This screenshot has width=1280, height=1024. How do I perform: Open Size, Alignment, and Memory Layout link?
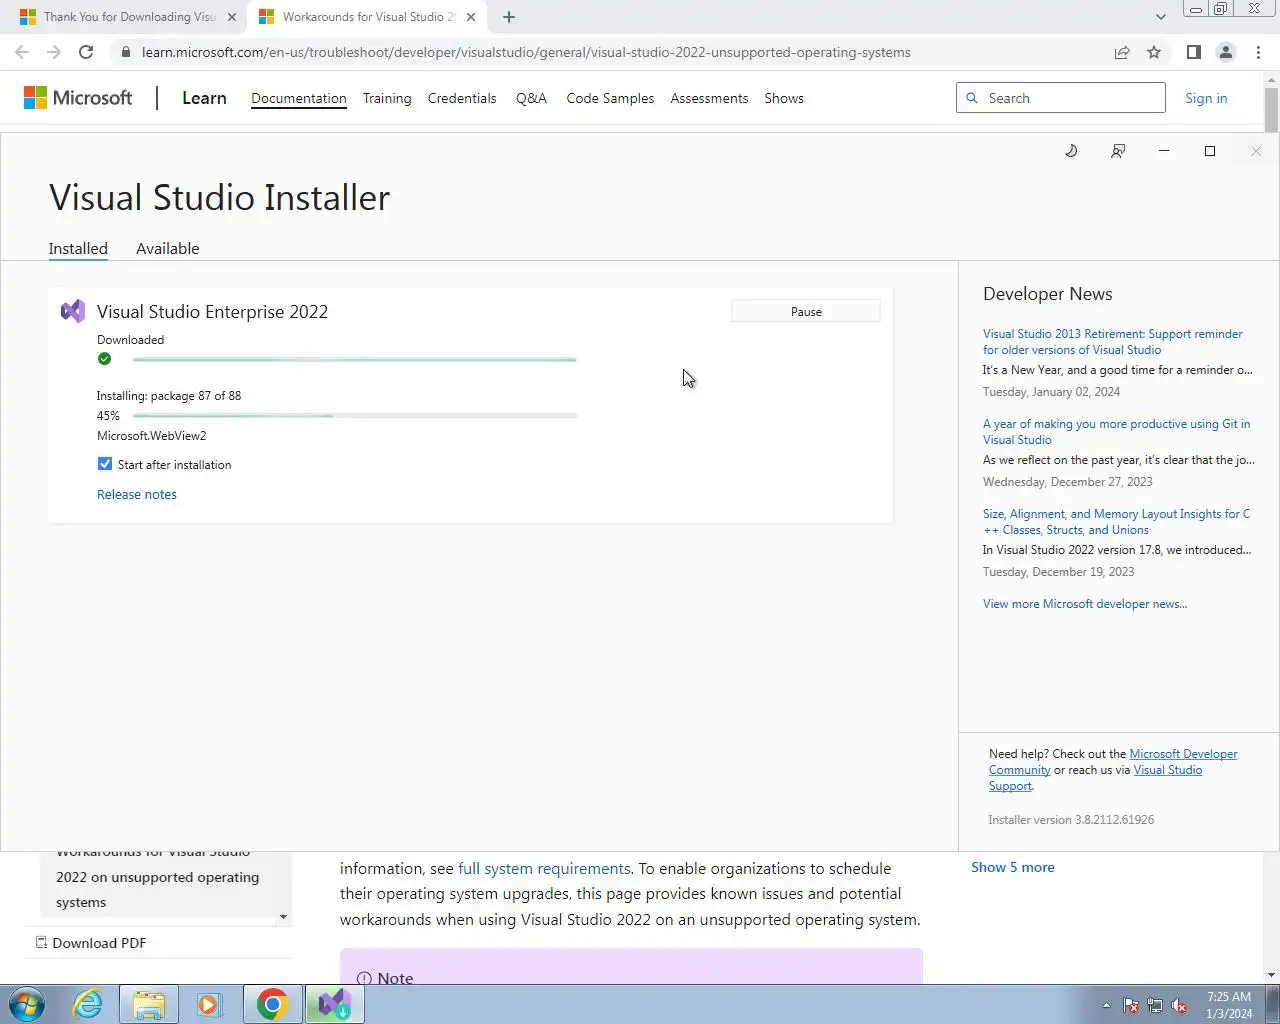(1116, 522)
